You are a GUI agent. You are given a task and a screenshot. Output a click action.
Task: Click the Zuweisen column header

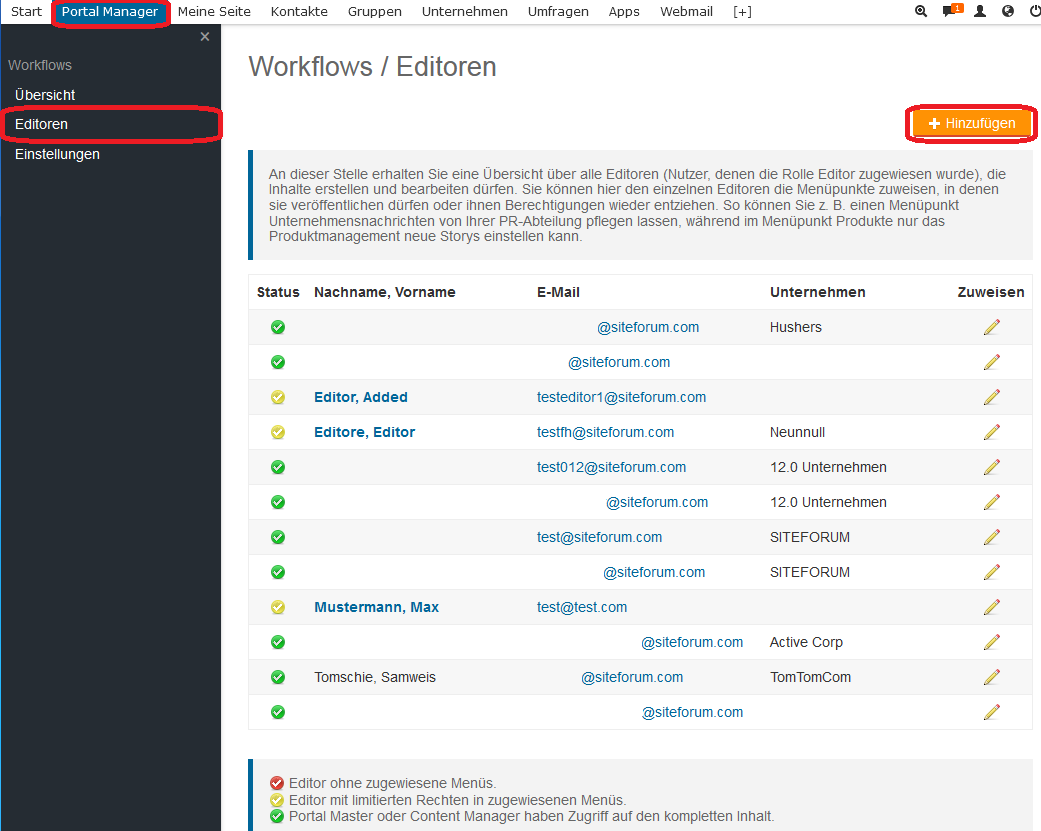tap(991, 292)
